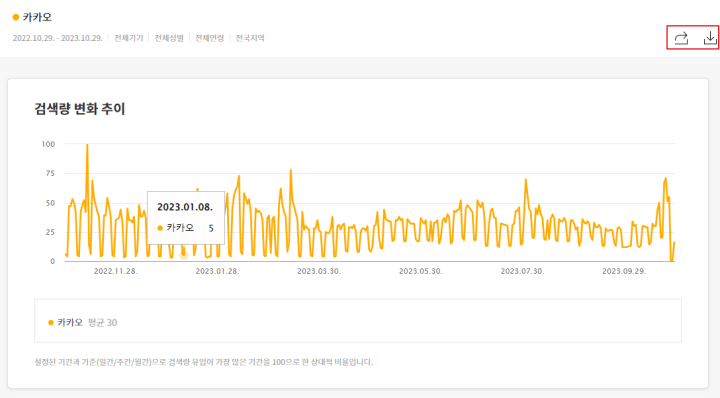Viewport: 720px width, 398px height.
Task: Click the 0 y-axis label
Action: (x=52, y=261)
